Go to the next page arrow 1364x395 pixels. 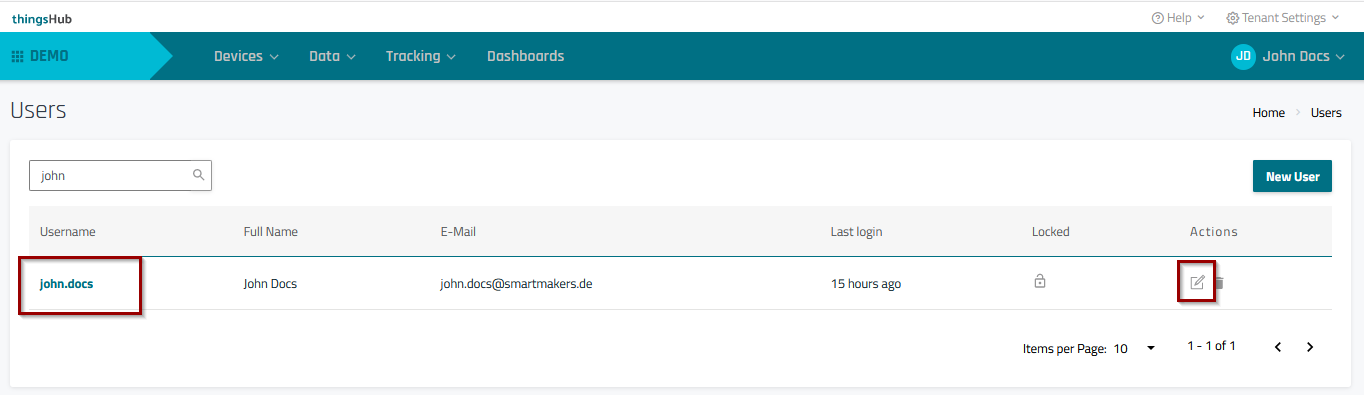coord(1310,347)
